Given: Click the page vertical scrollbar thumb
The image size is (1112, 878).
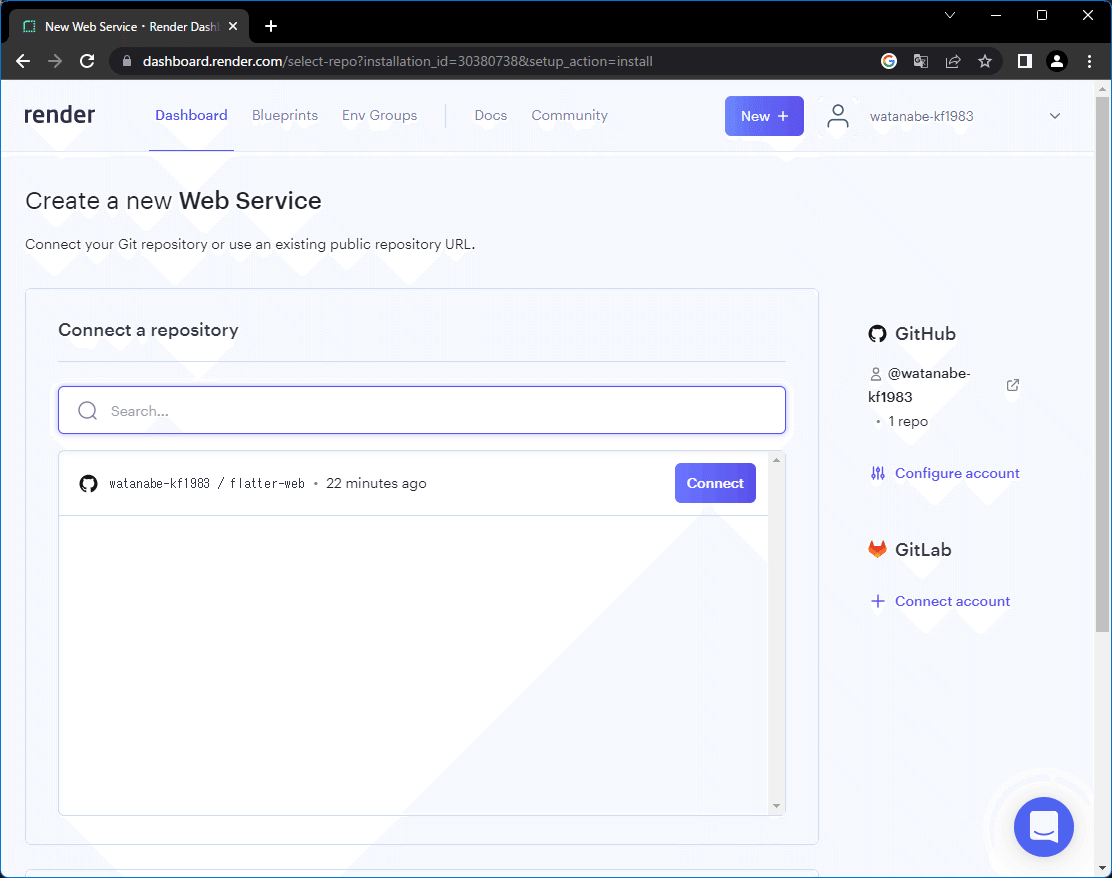Looking at the screenshot, I should tap(1102, 364).
